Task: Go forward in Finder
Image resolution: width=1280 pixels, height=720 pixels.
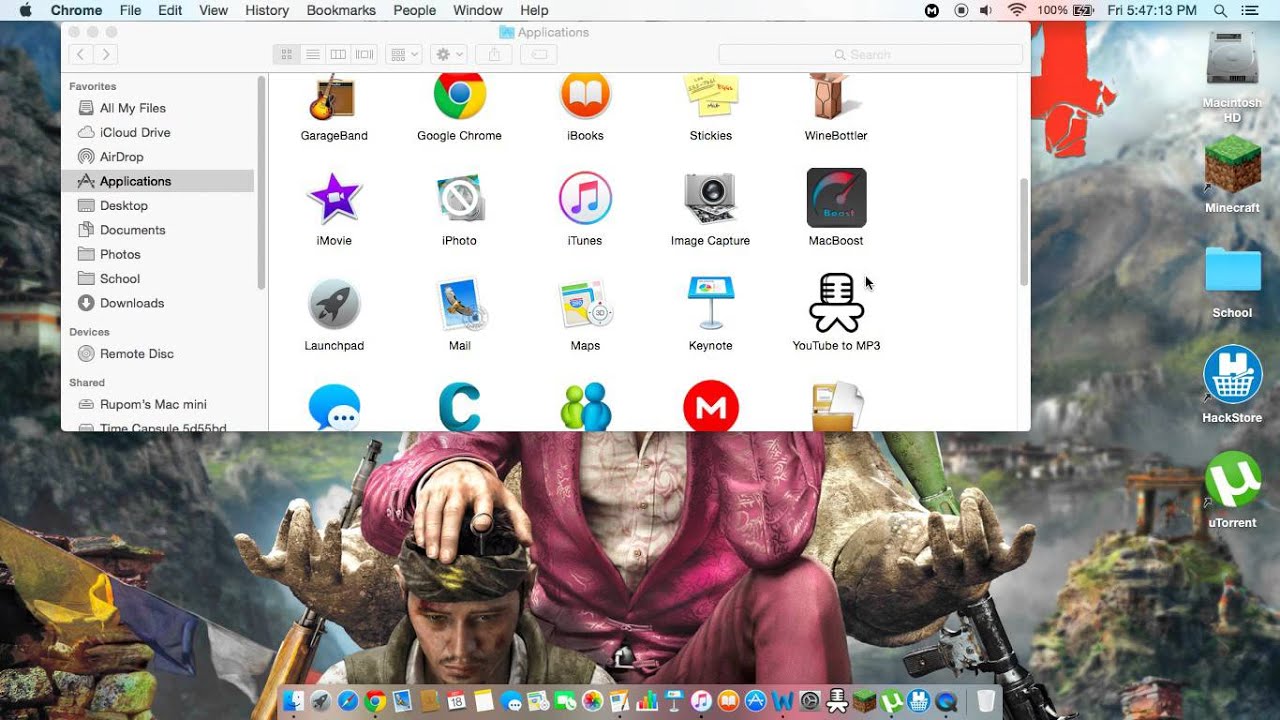Action: point(106,54)
